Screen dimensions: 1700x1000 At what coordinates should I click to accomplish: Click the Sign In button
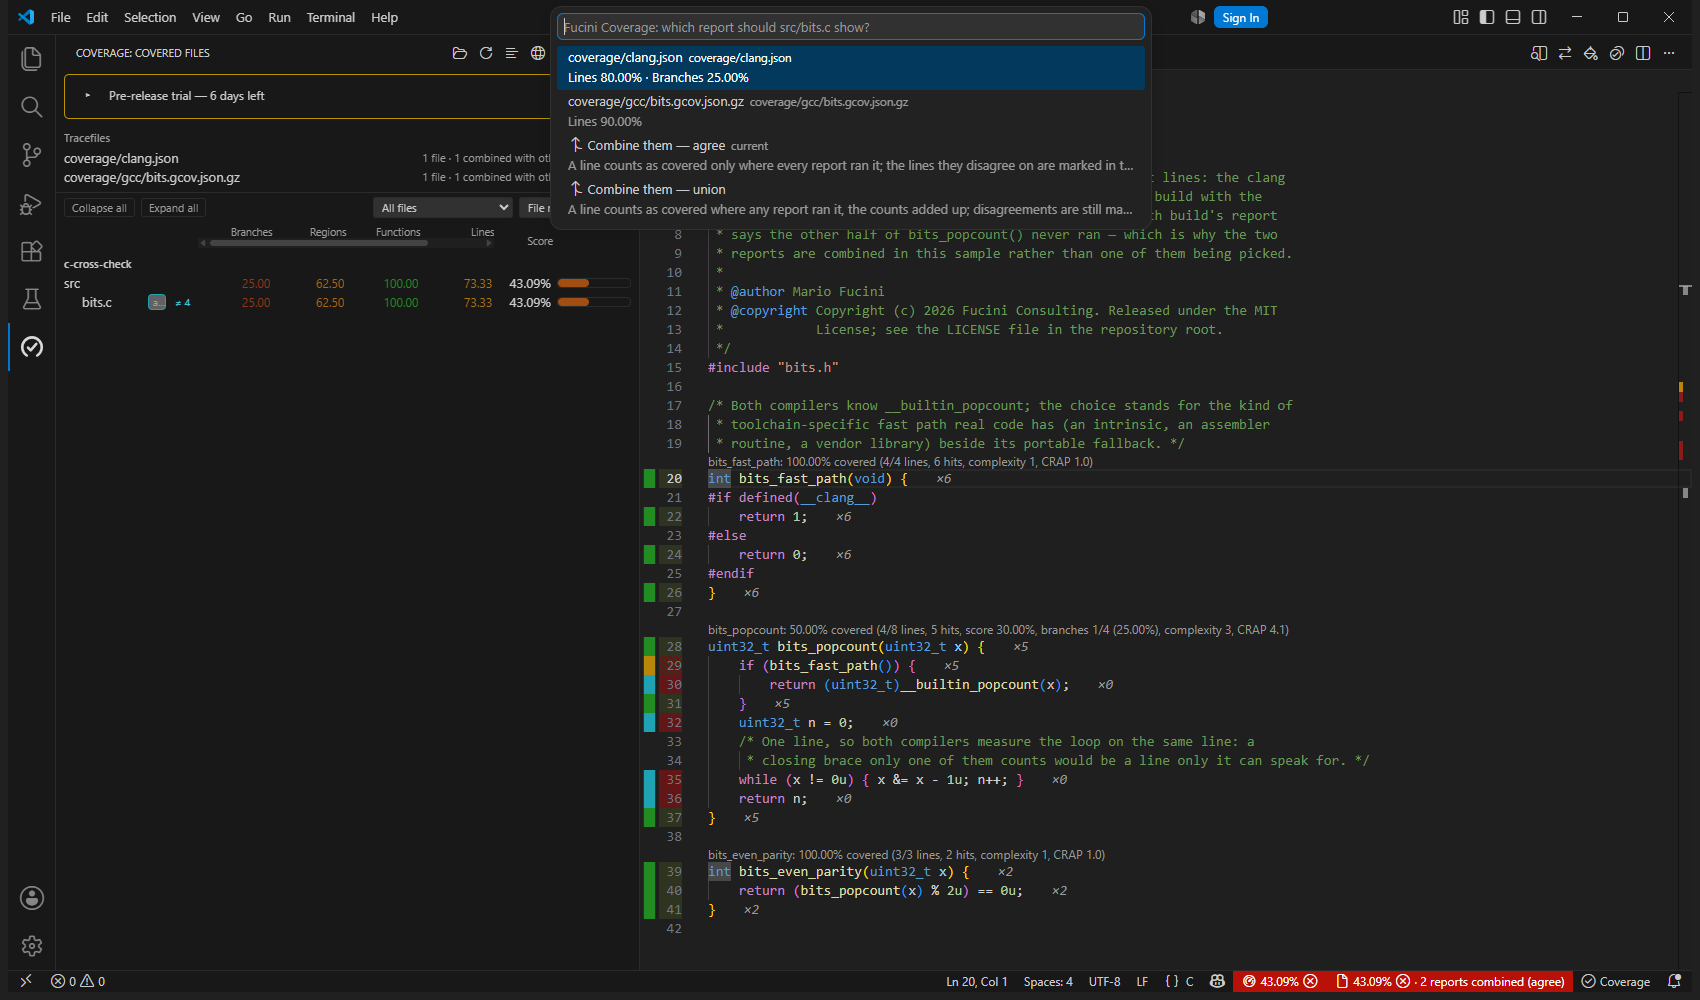[x=1241, y=17]
